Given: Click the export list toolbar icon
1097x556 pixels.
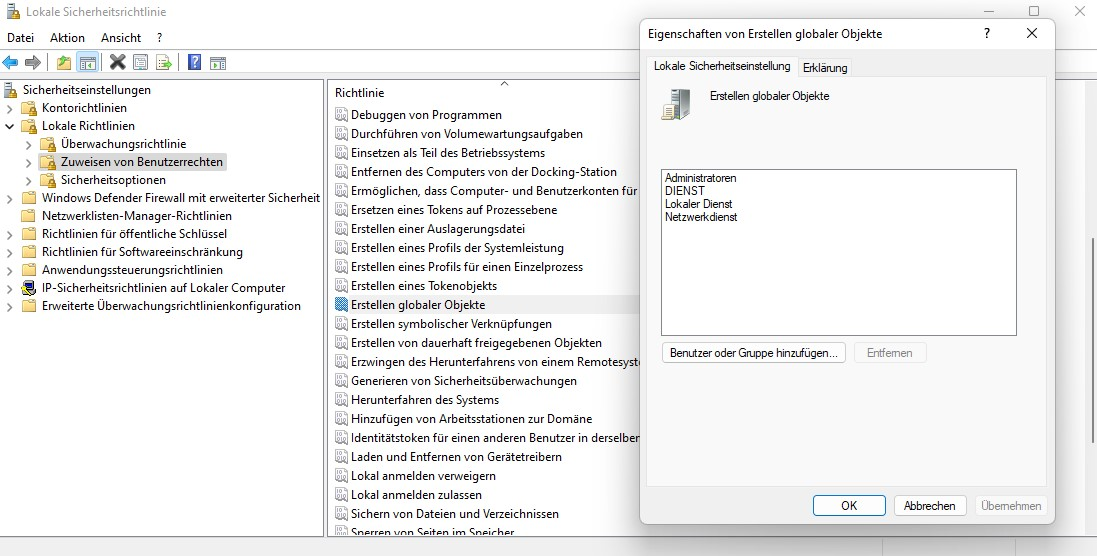Looking at the screenshot, I should pyautogui.click(x=164, y=62).
